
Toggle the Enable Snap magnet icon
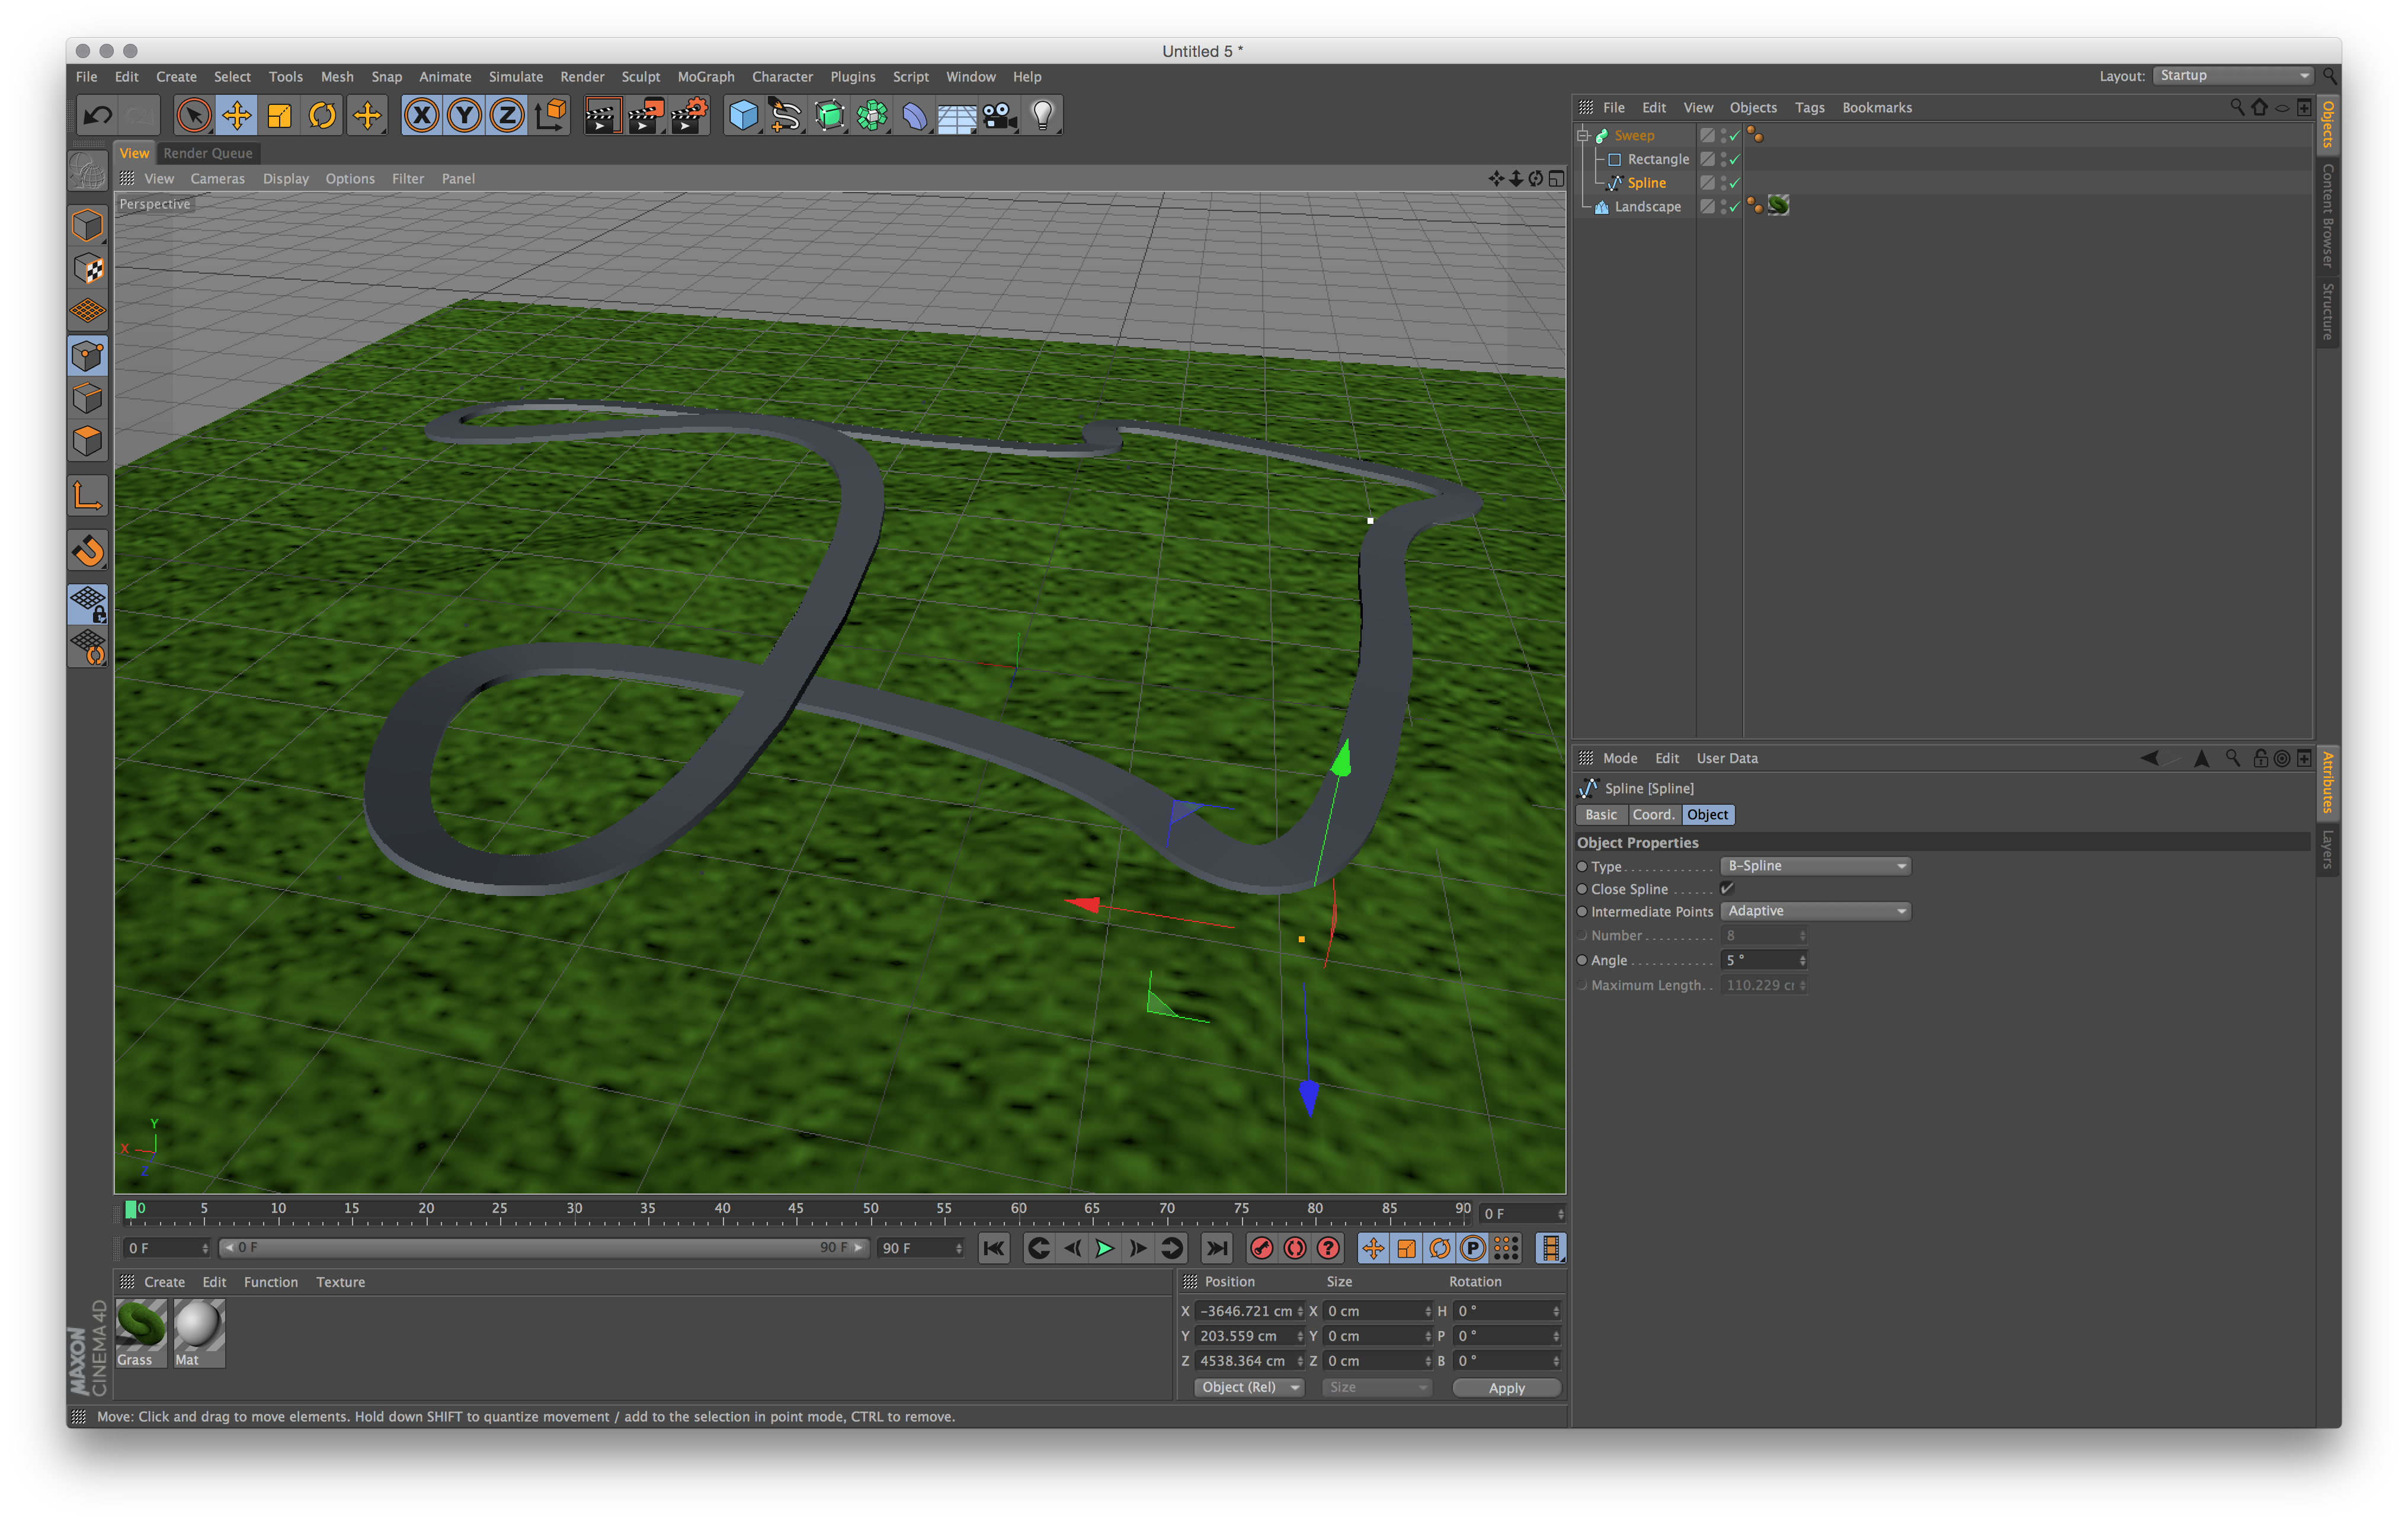(x=88, y=550)
